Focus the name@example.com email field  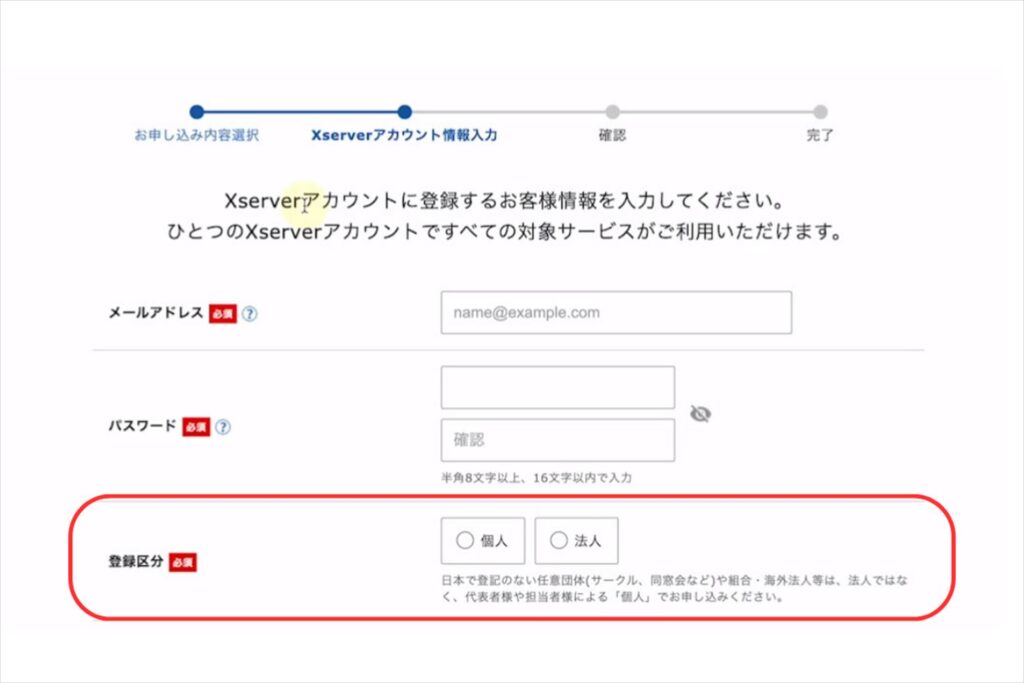(616, 313)
